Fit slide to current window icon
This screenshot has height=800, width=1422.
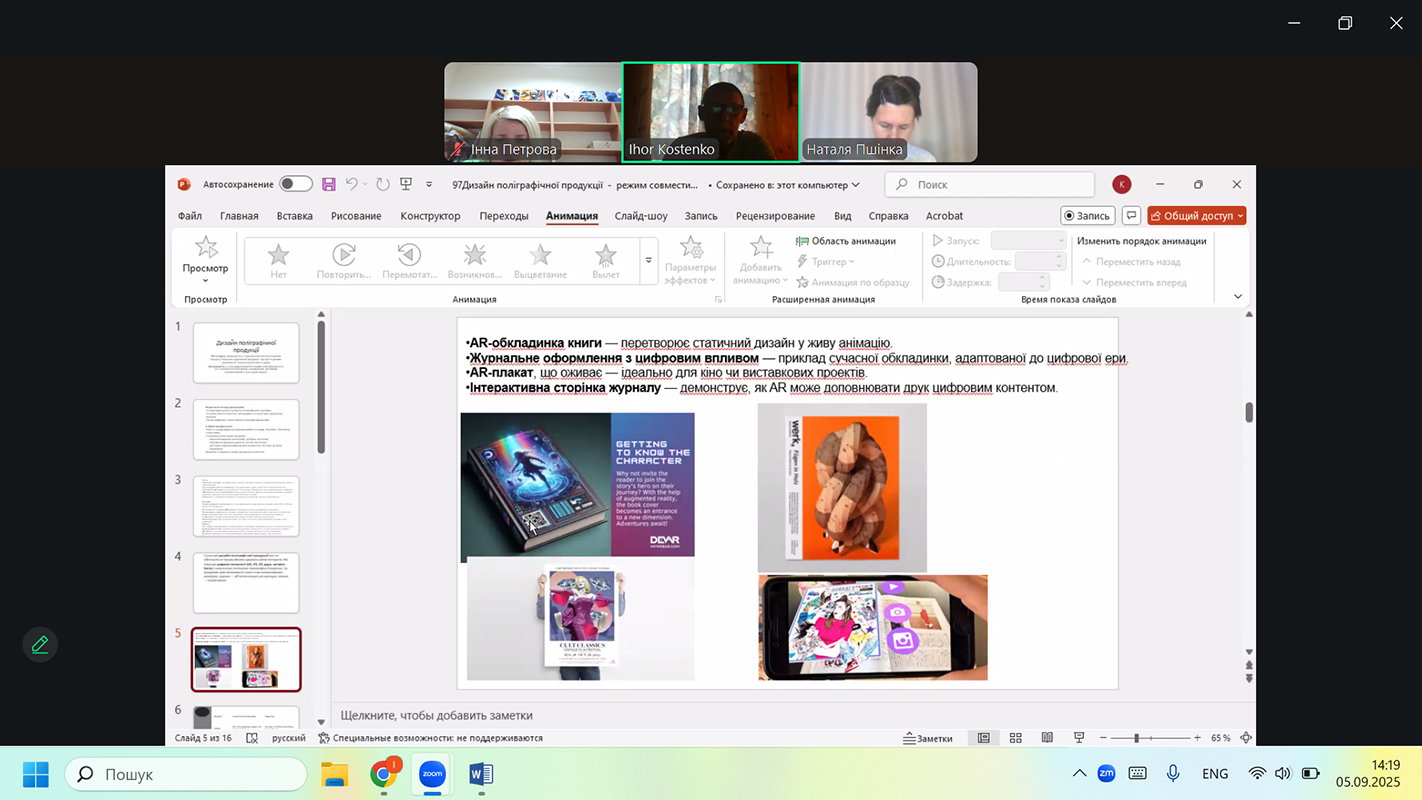(x=1246, y=738)
